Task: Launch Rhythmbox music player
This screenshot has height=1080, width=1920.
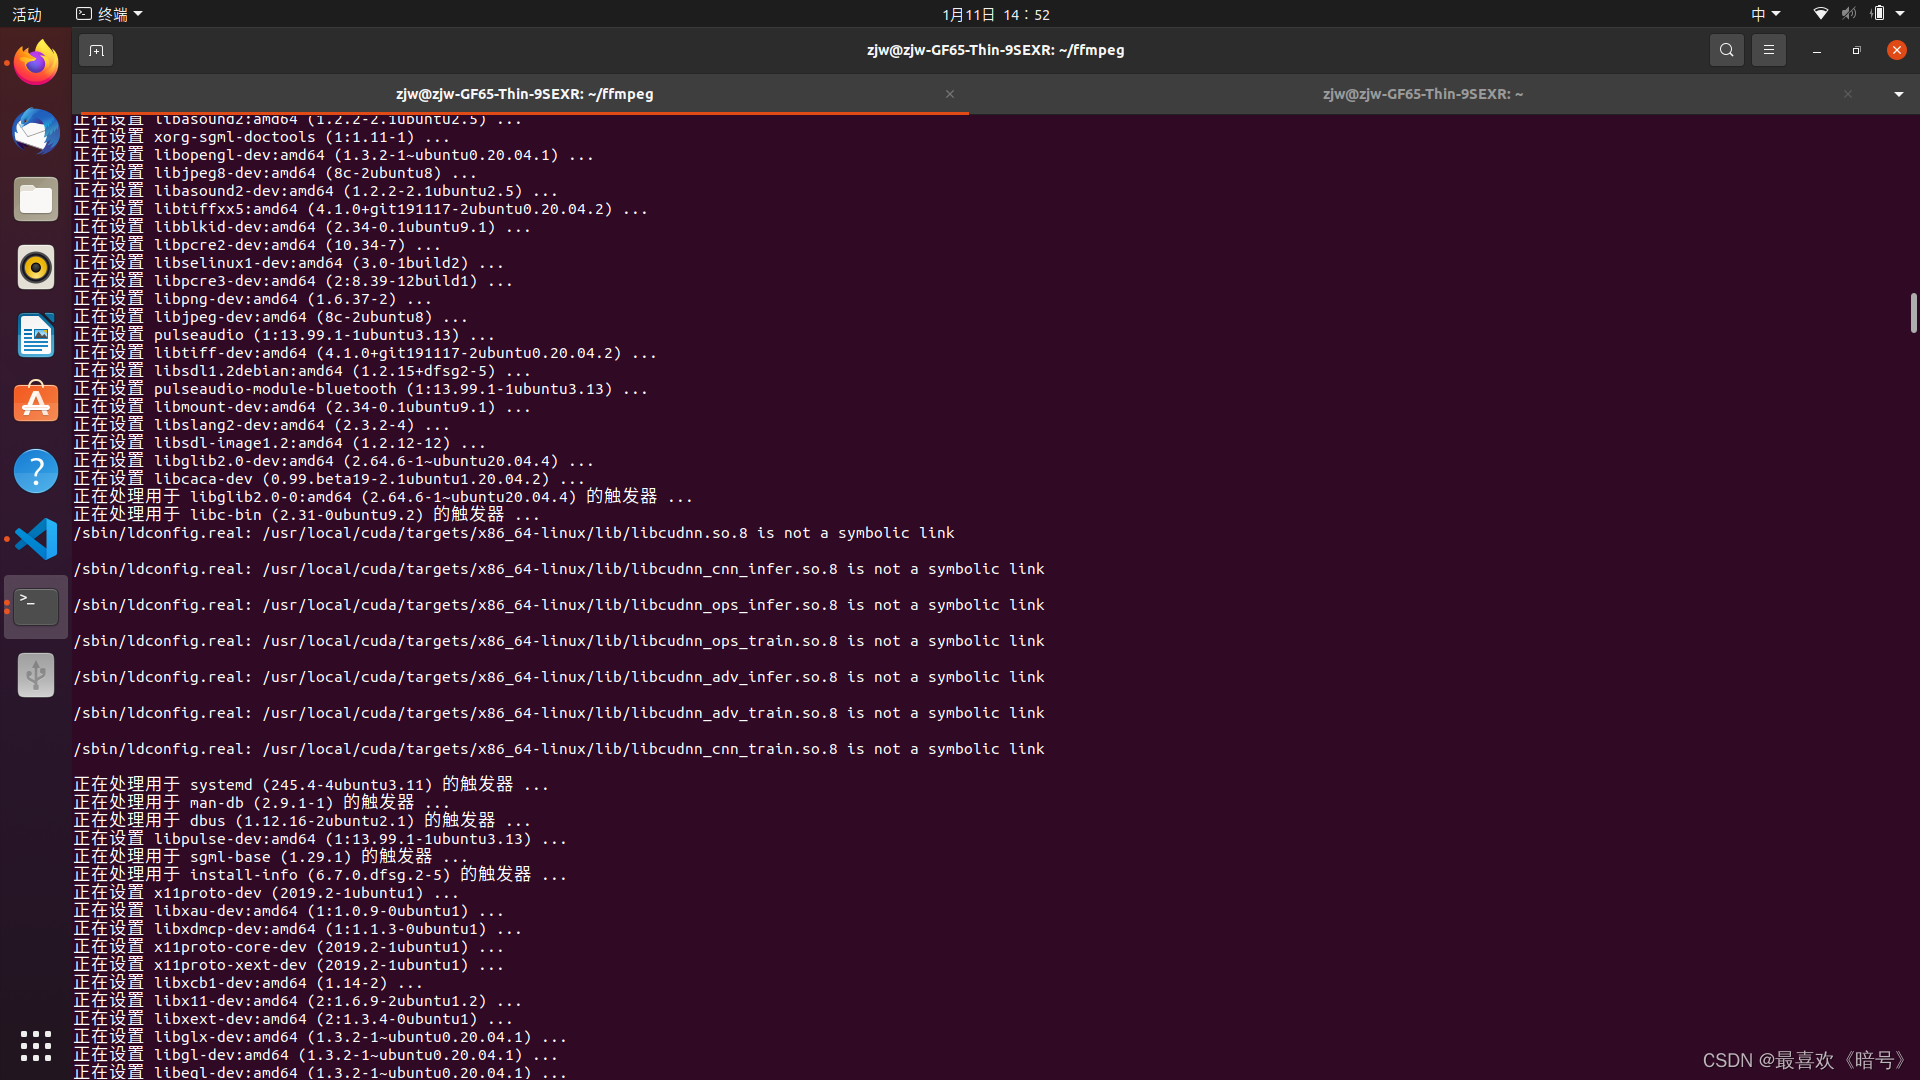Action: (36, 267)
